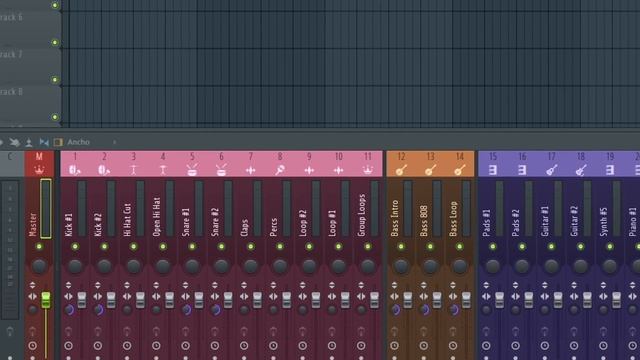Toggle the Track 7 mute light in the playlist
Viewport: 640px width, 360px height.
pos(55,80)
